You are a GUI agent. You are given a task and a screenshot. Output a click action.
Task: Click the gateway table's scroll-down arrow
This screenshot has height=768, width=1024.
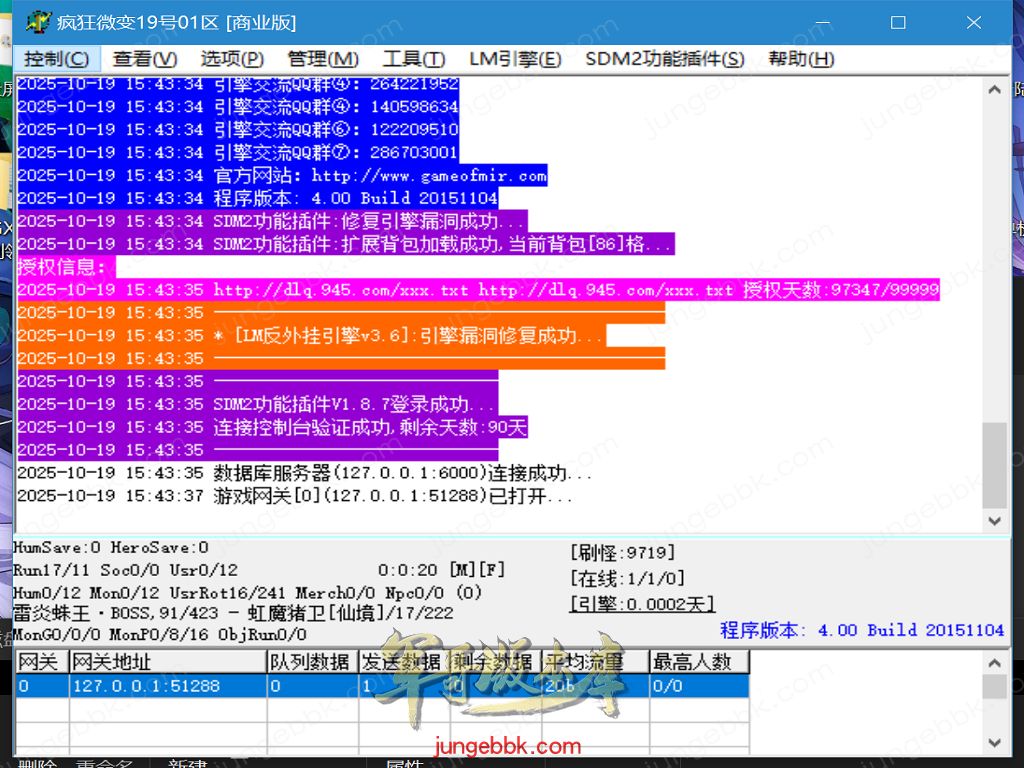pyautogui.click(x=994, y=742)
